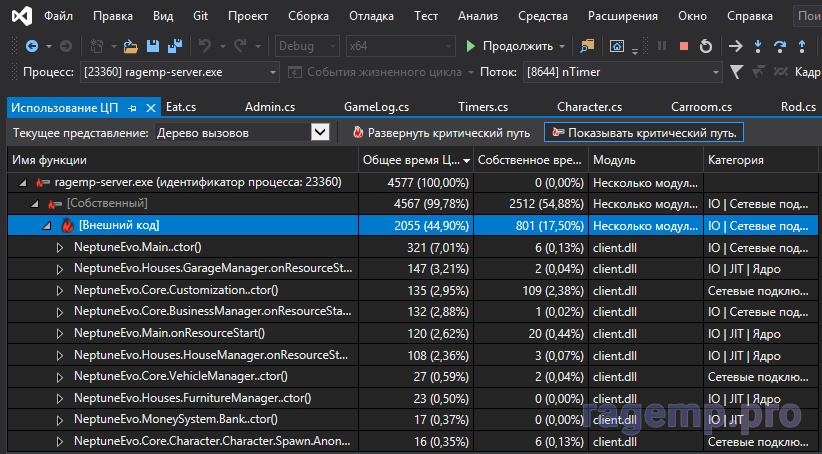
Task: Click the flame icon beside Внешний код
Action: pyautogui.click(x=67, y=225)
